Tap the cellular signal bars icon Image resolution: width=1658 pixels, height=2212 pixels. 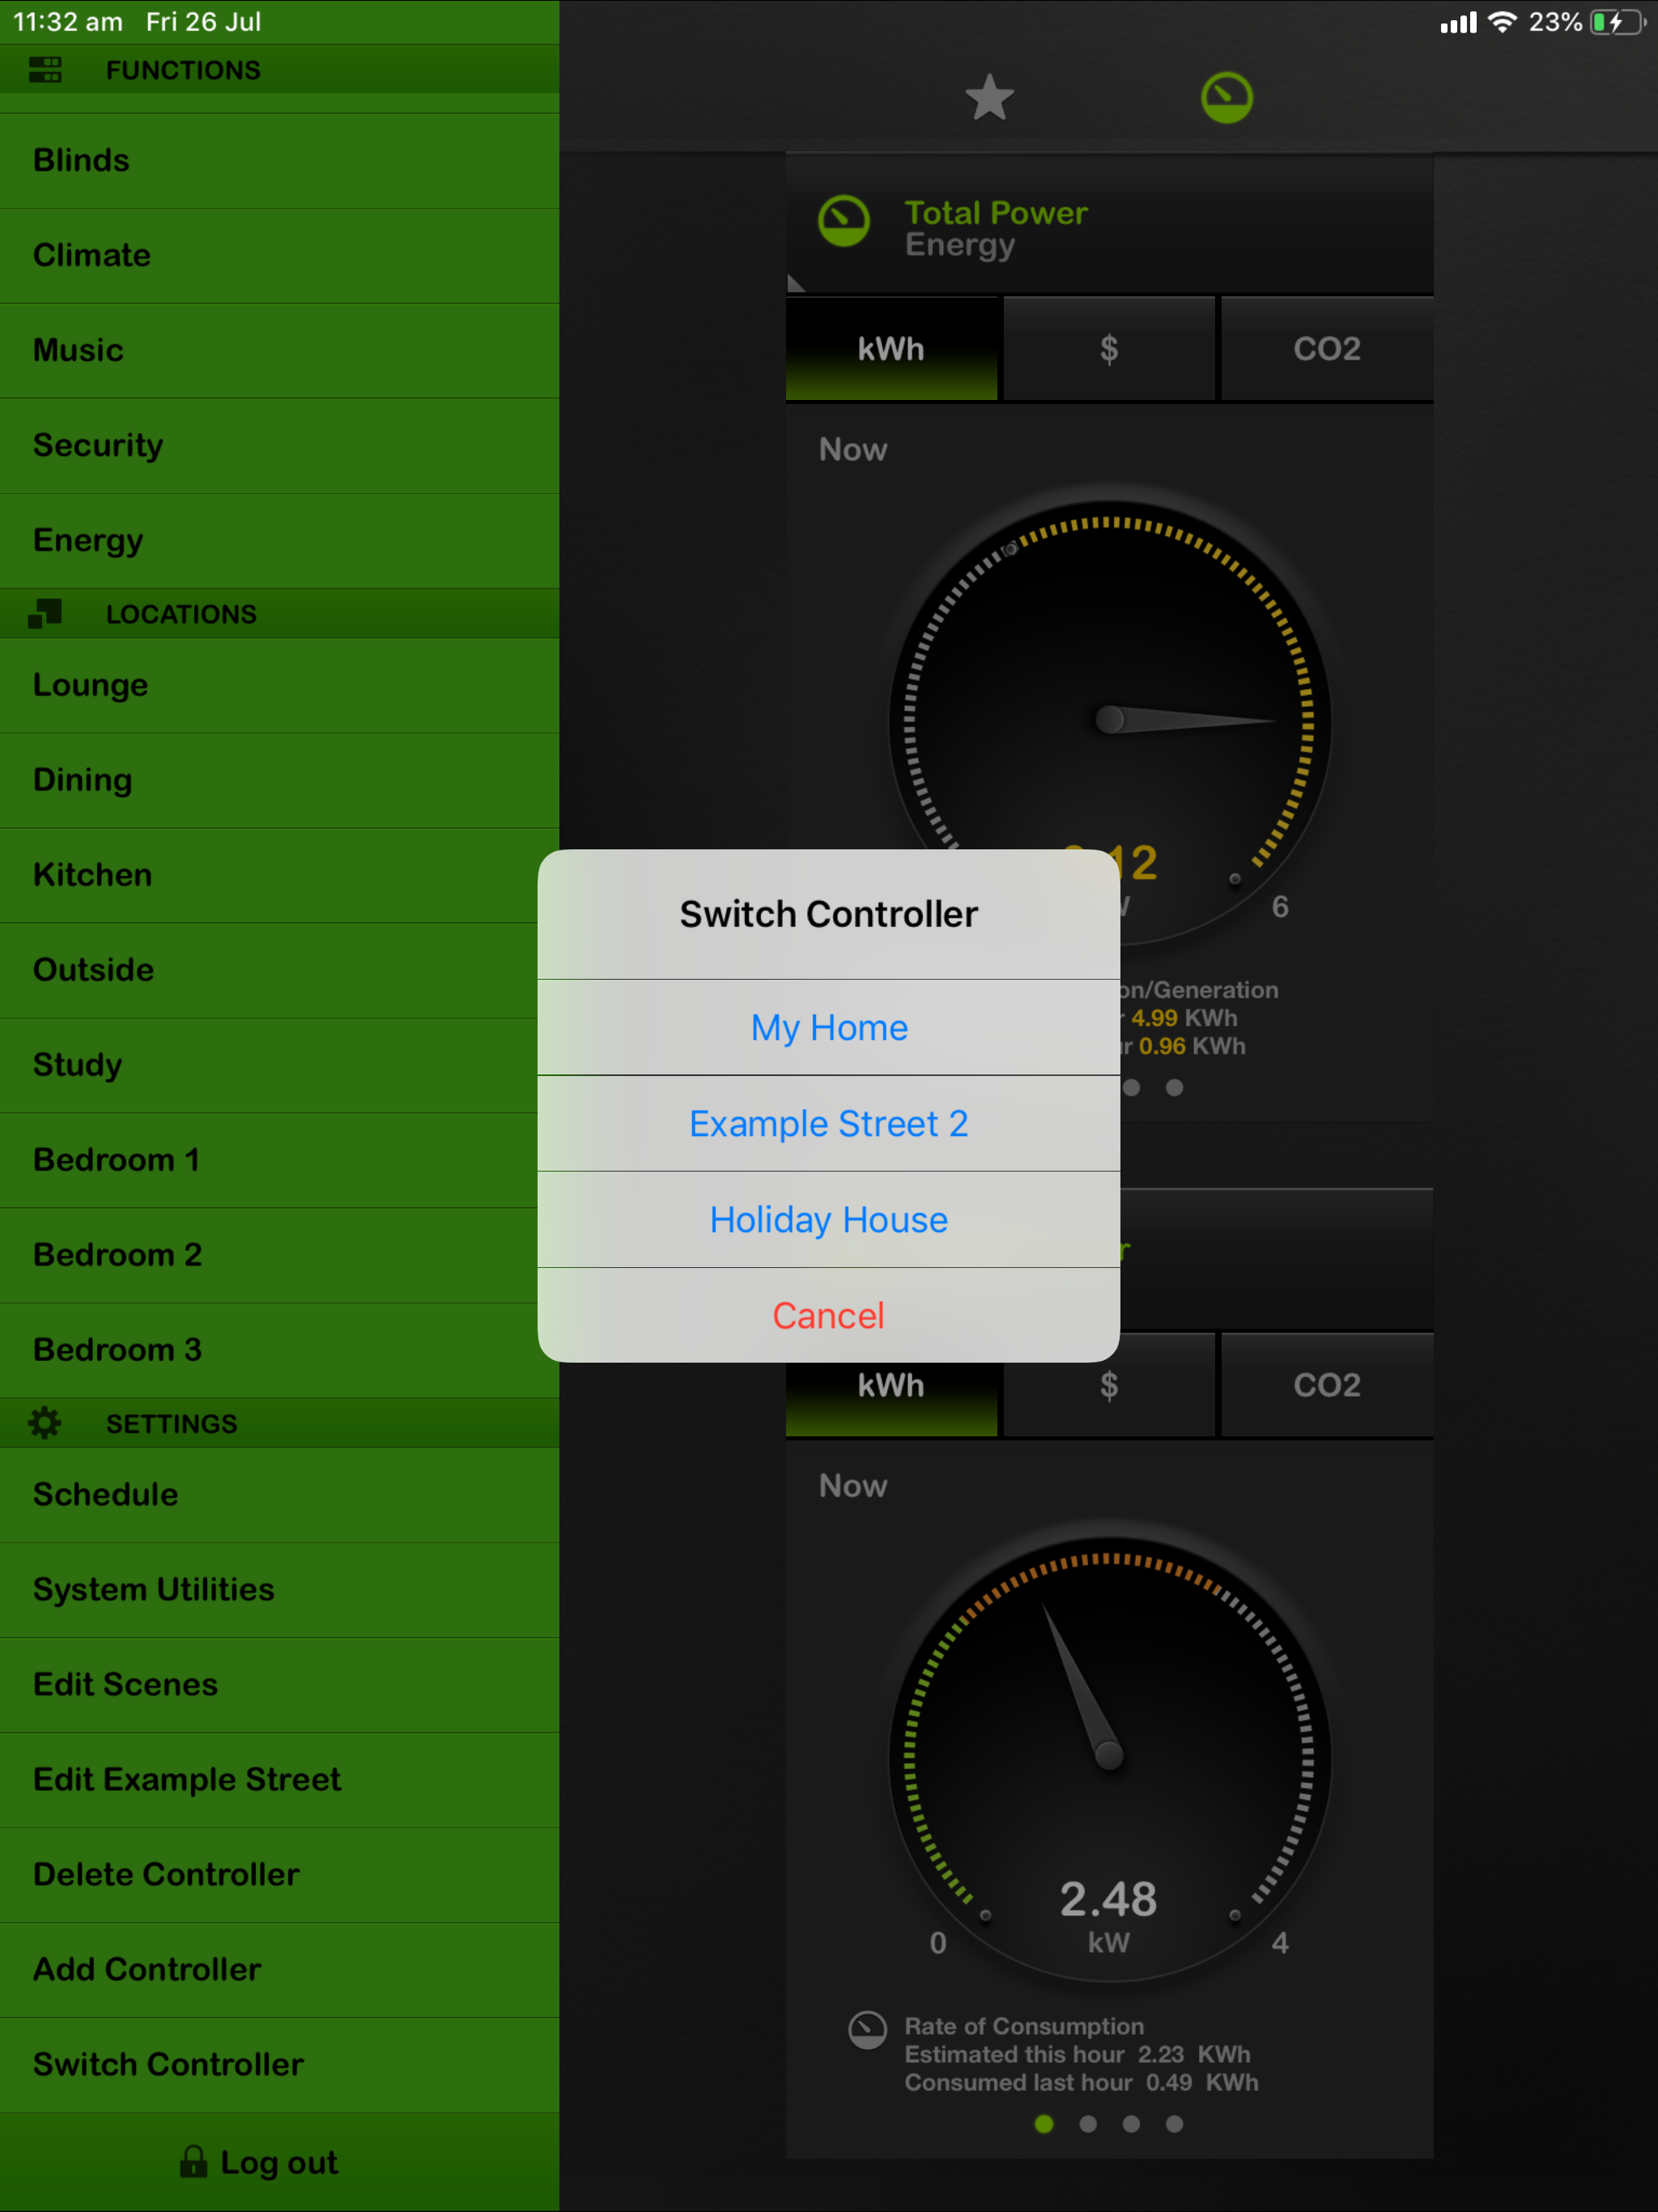click(1458, 22)
